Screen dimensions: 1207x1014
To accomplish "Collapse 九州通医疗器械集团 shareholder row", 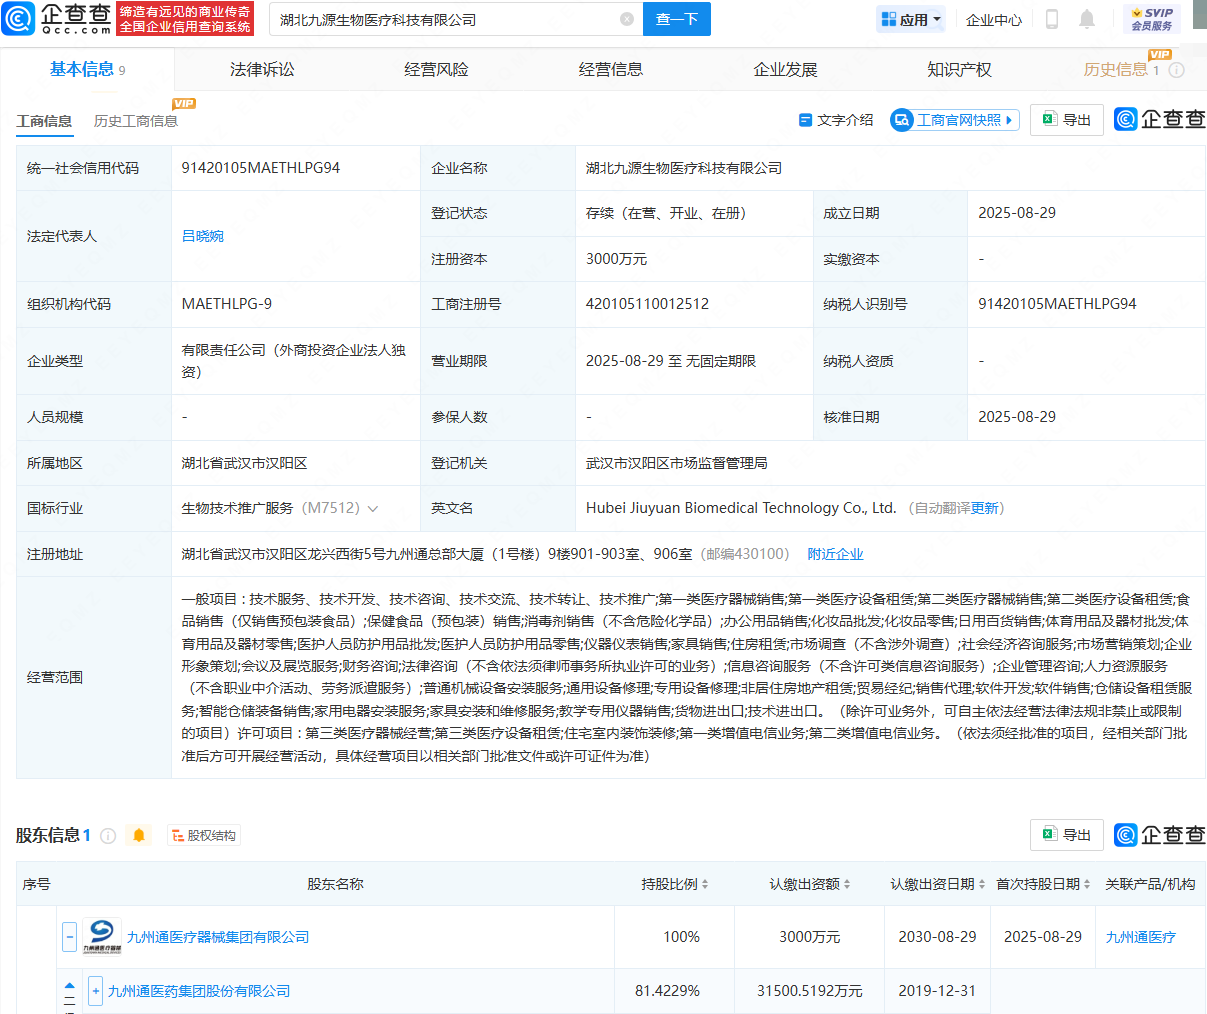I will click(69, 937).
